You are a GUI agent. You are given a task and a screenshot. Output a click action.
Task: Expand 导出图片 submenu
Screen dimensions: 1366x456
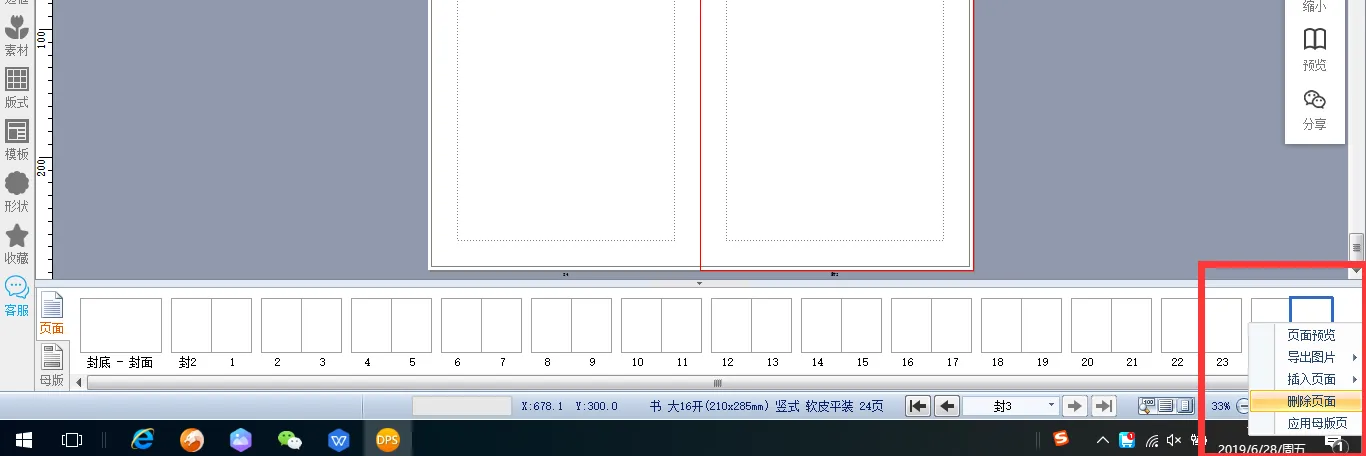coord(1310,357)
